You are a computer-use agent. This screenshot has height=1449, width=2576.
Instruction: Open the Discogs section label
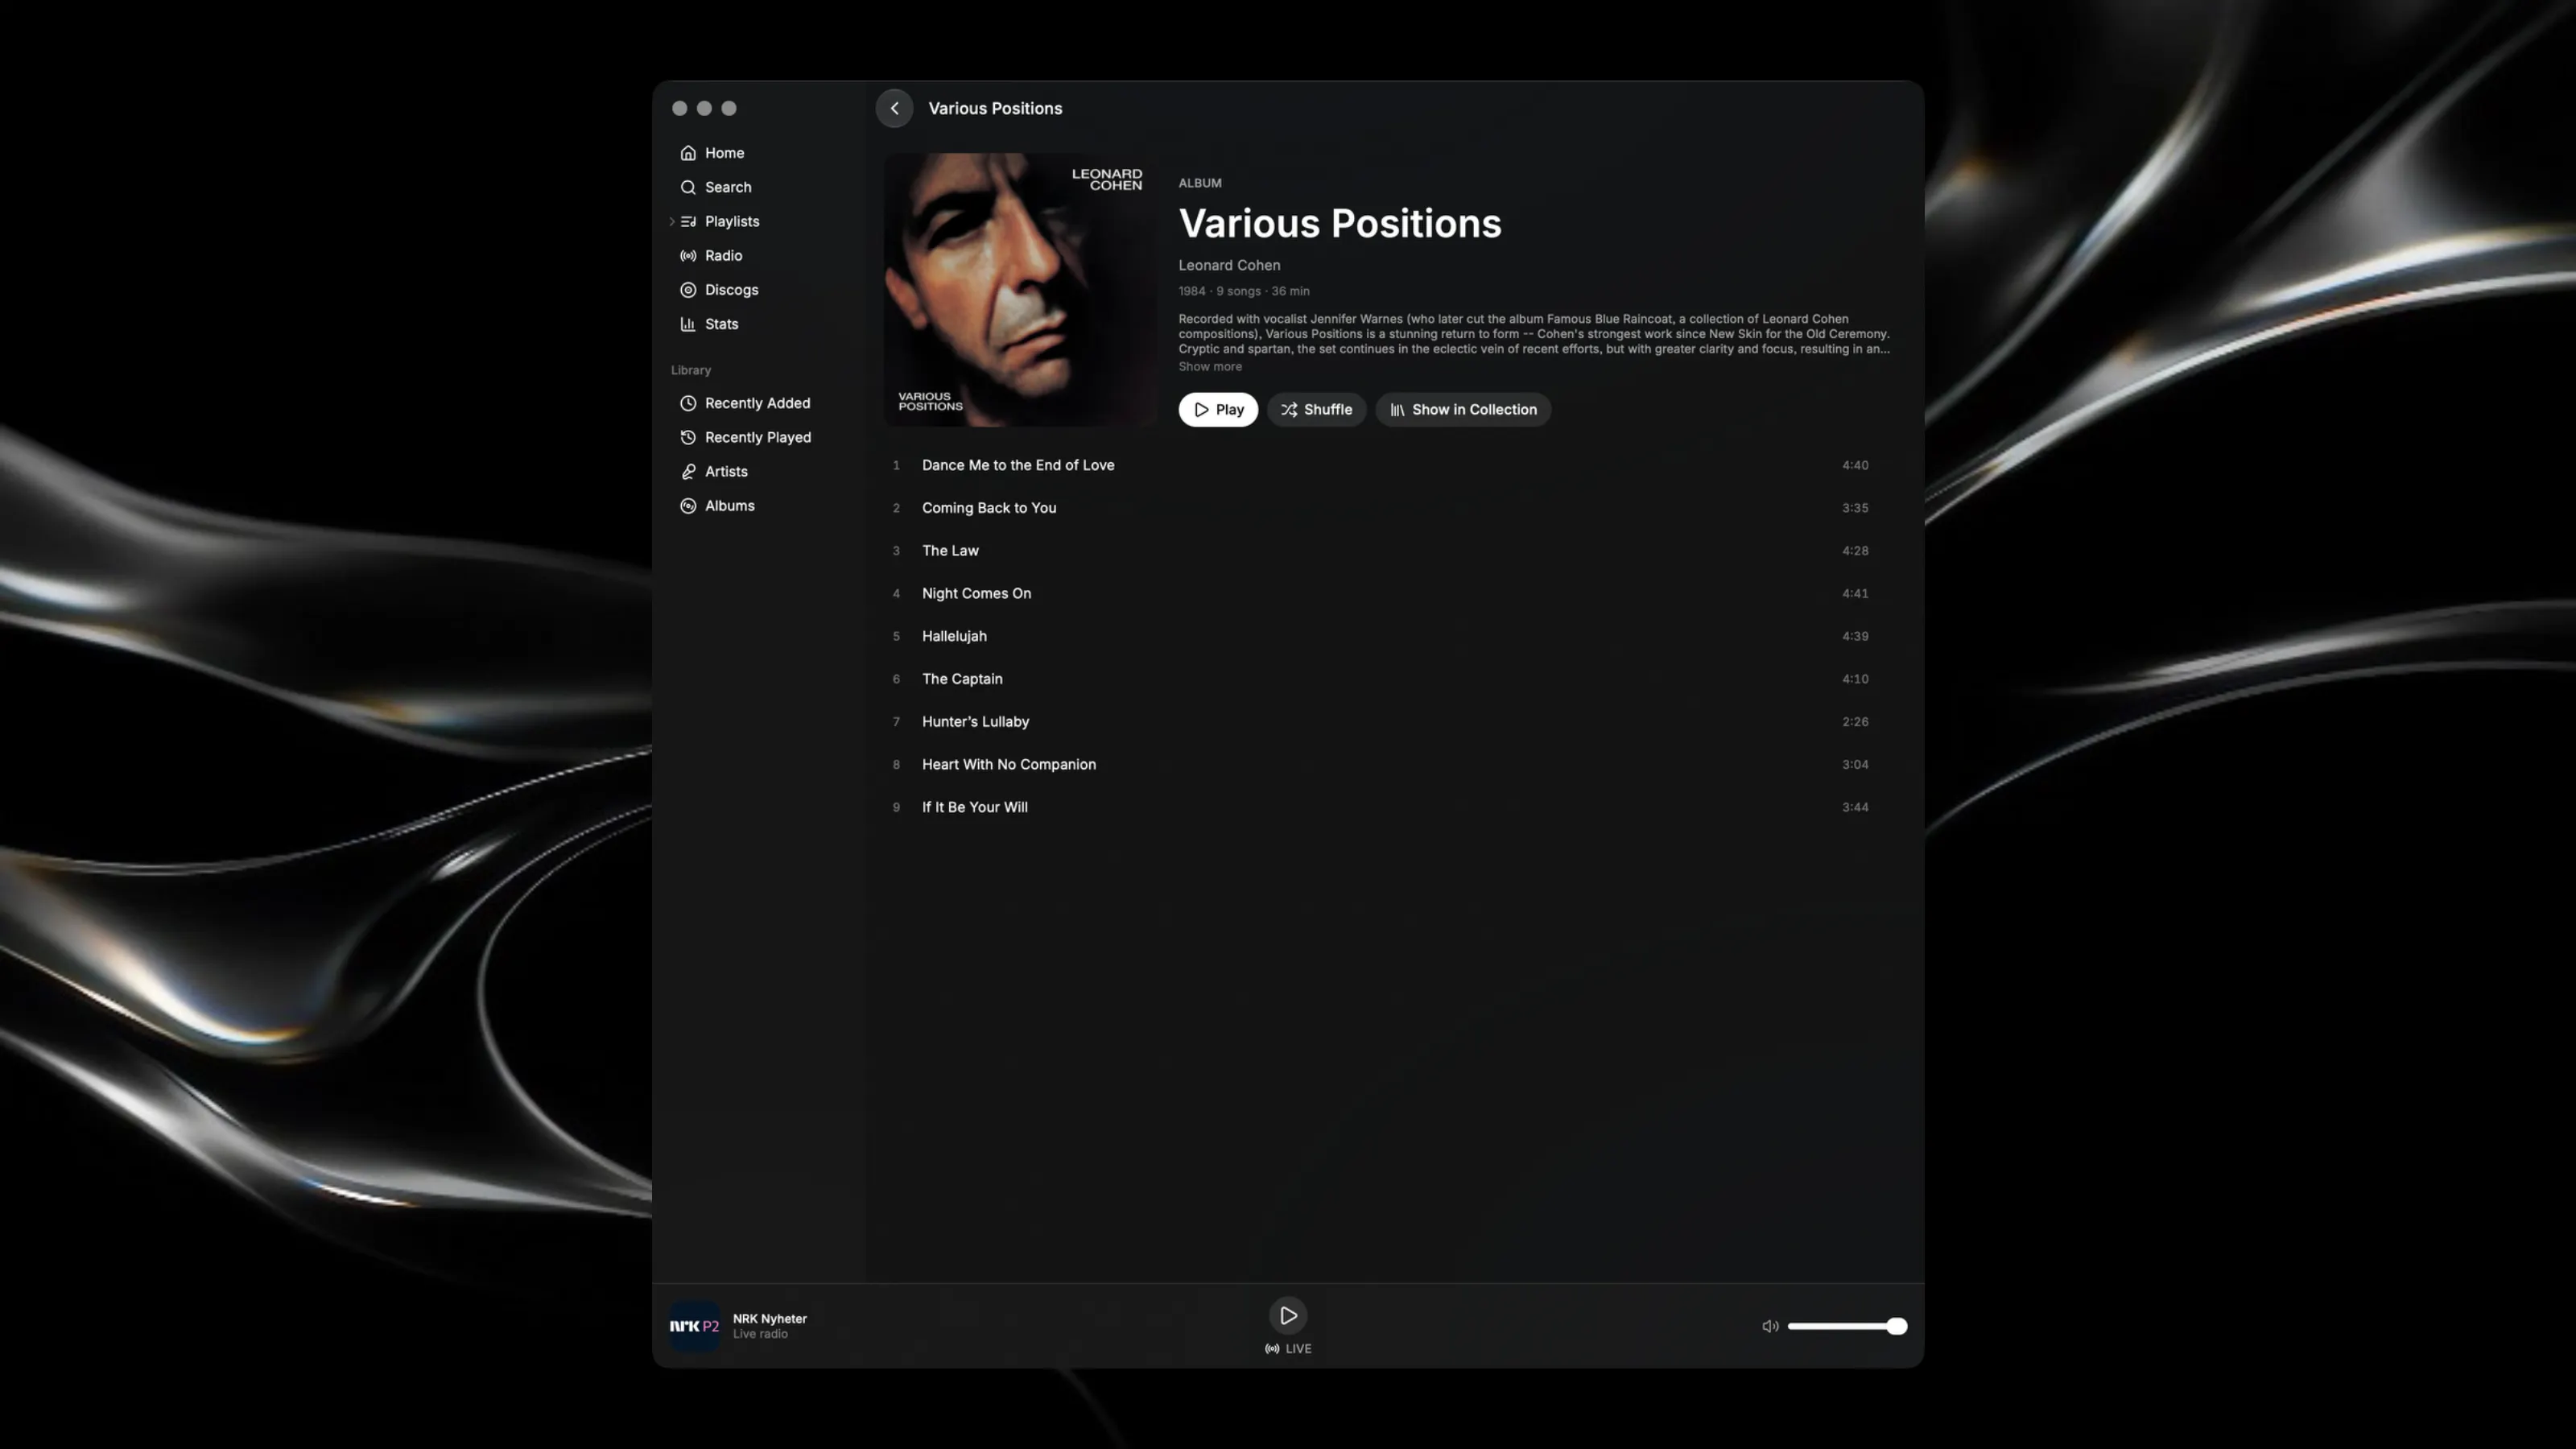click(x=731, y=290)
